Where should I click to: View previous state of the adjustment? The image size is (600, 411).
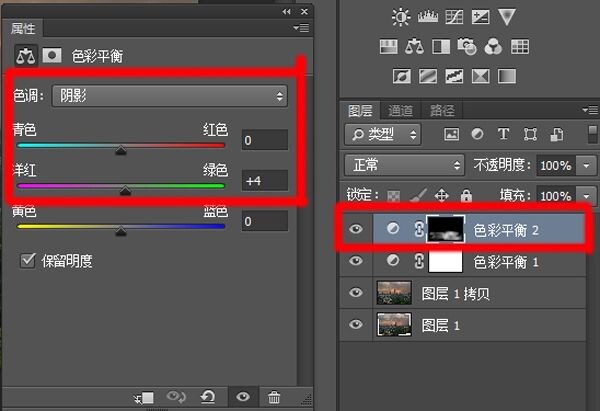pos(176,397)
